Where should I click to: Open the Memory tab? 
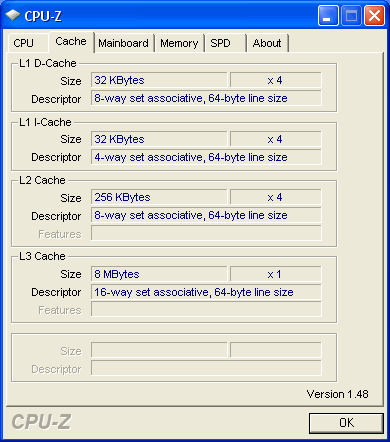[x=179, y=43]
